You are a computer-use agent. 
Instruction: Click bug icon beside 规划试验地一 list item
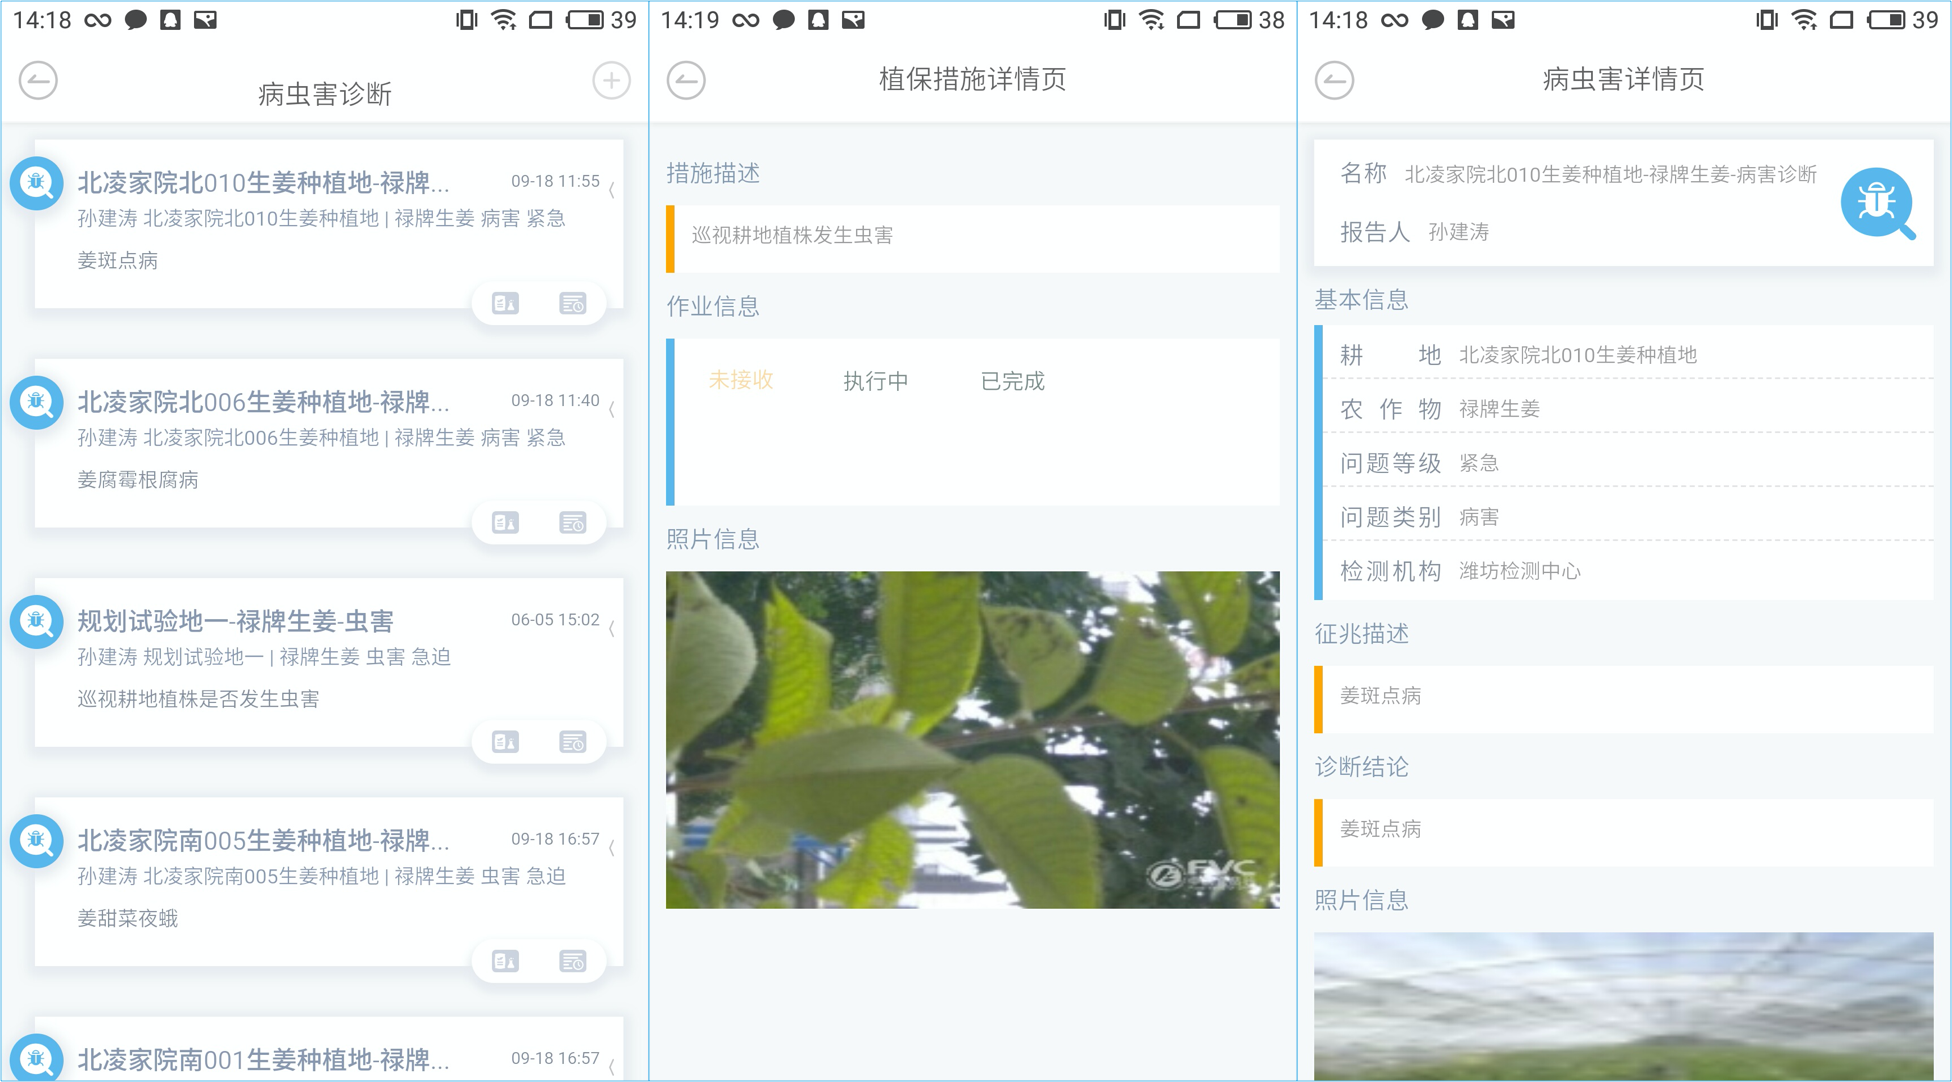[x=37, y=621]
